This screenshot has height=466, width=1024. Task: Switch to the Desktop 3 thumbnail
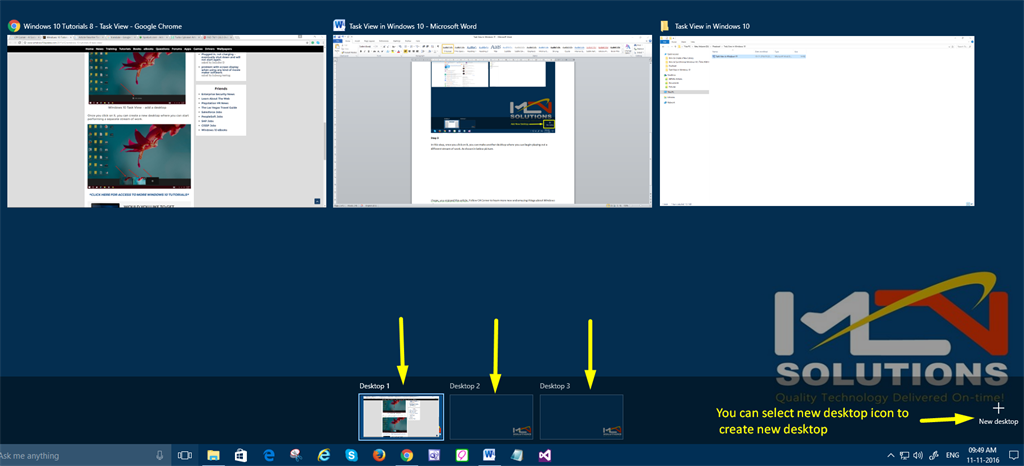point(581,417)
